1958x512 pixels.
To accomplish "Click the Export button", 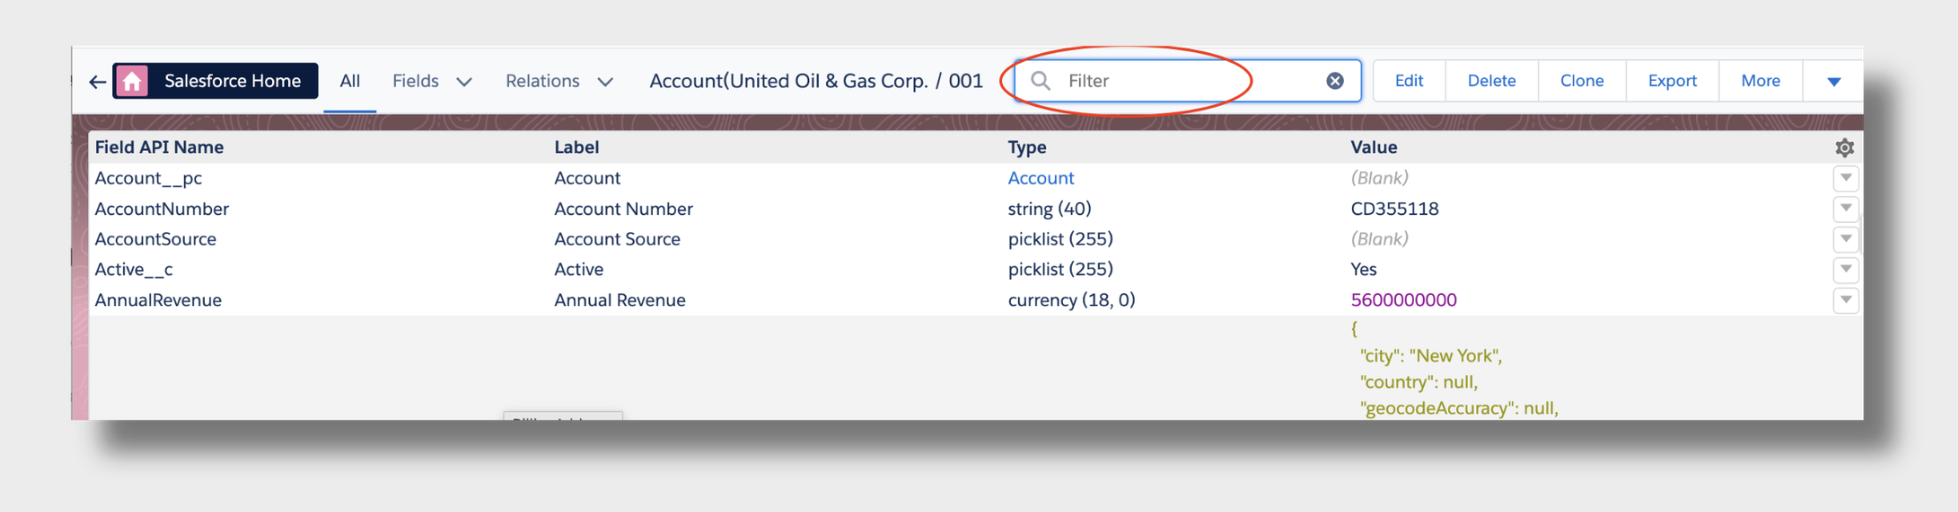I will [1672, 81].
